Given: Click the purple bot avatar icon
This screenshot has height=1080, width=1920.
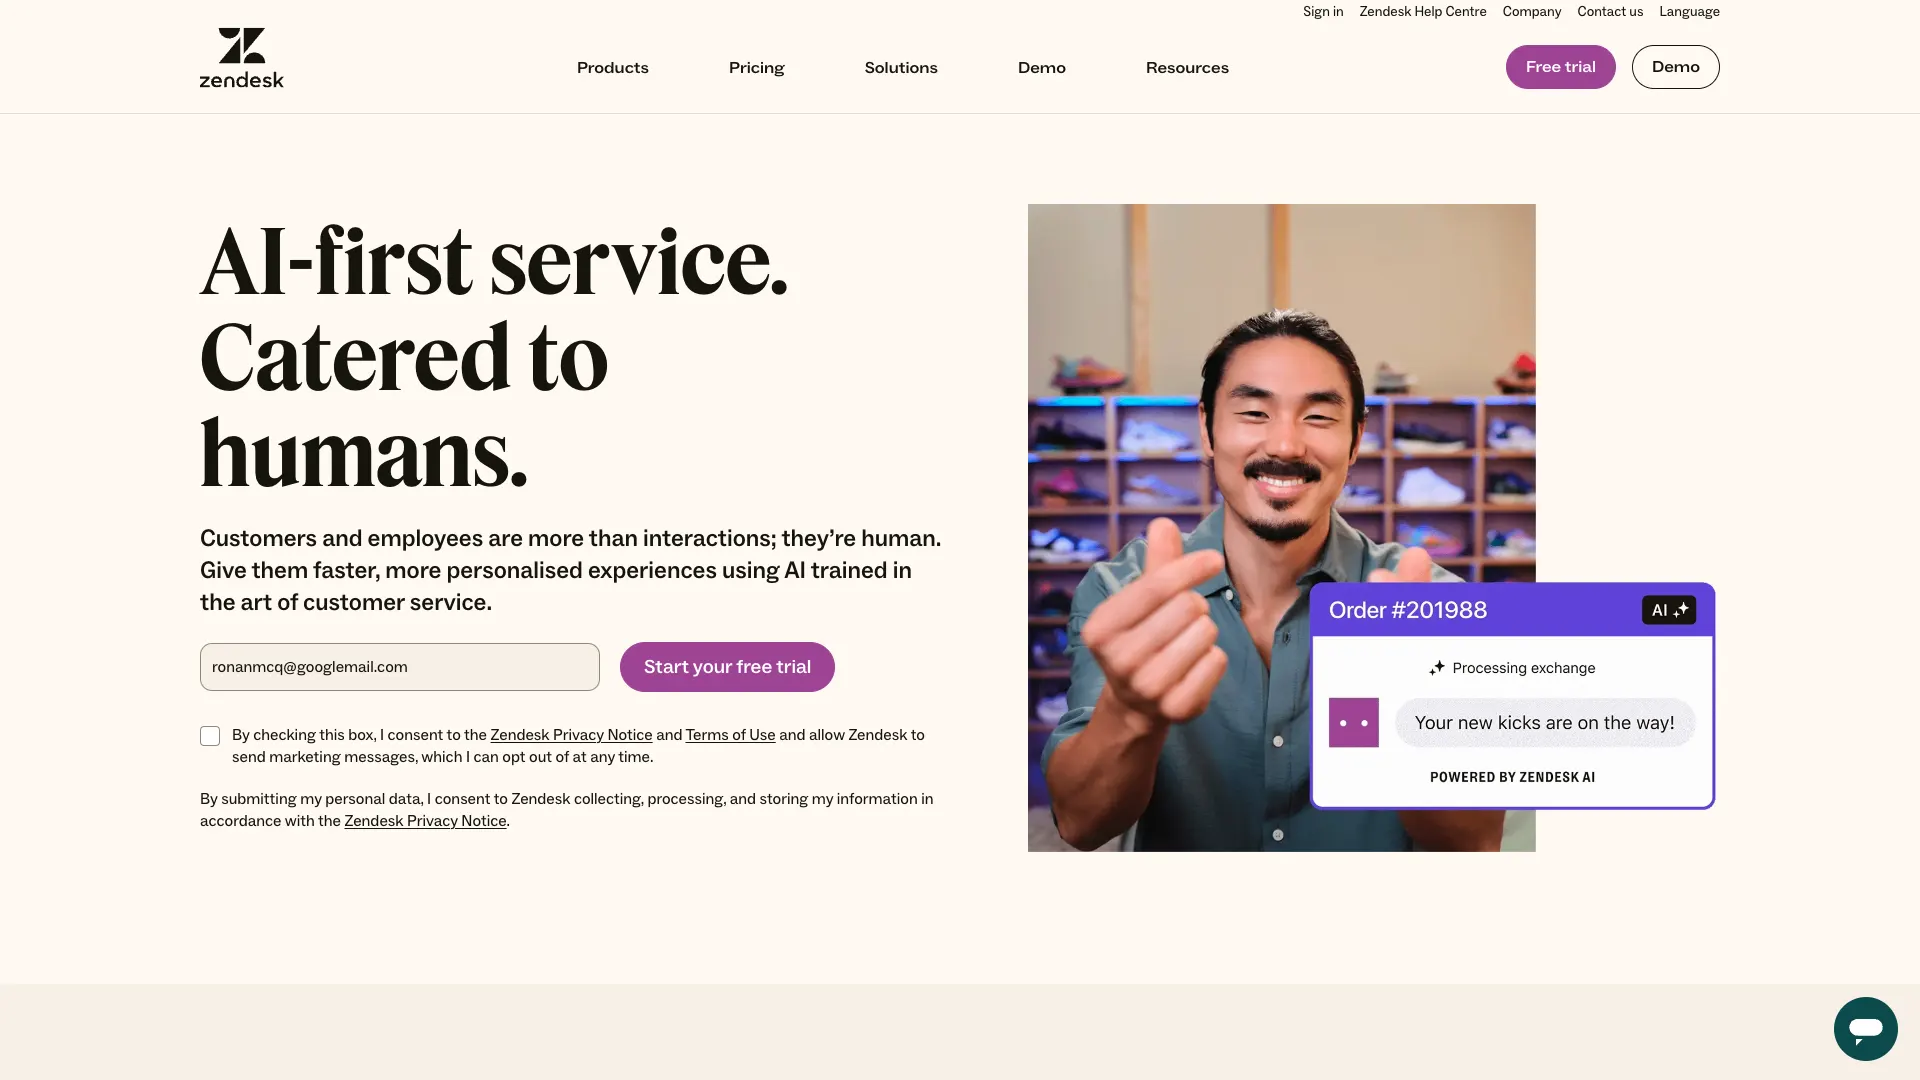Looking at the screenshot, I should [1353, 722].
